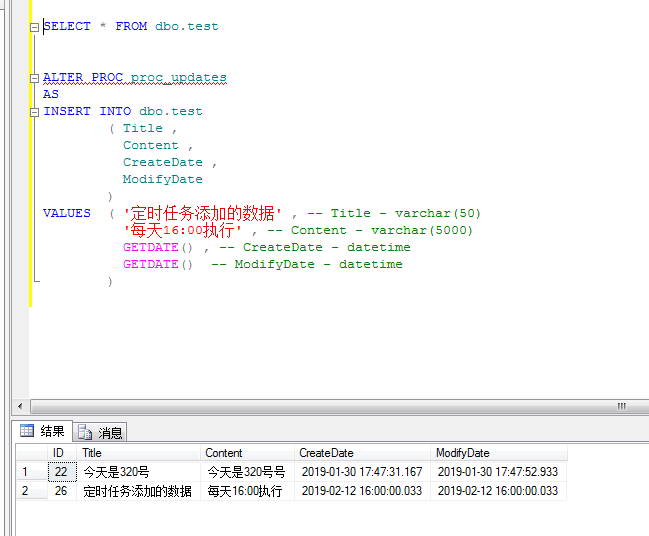The height and width of the screenshot is (536, 649).
Task: Click the editor horizontal scrollbar thumb
Action: coord(340,406)
